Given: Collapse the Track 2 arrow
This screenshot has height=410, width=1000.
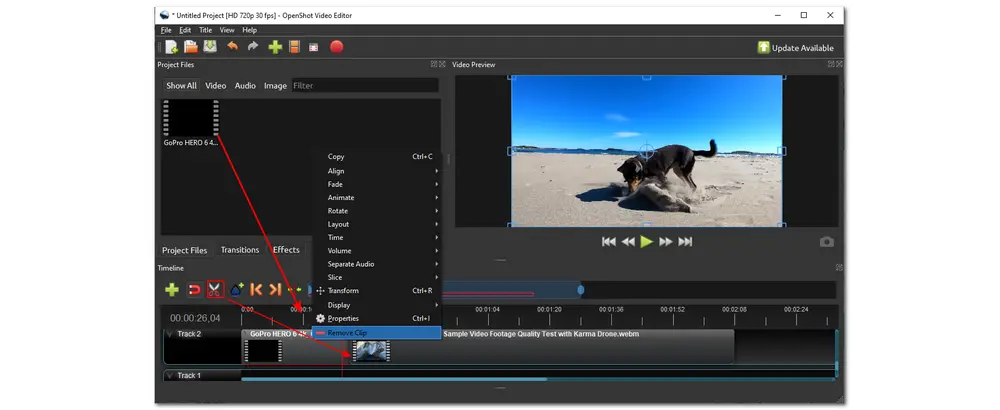Looking at the screenshot, I should [x=170, y=334].
